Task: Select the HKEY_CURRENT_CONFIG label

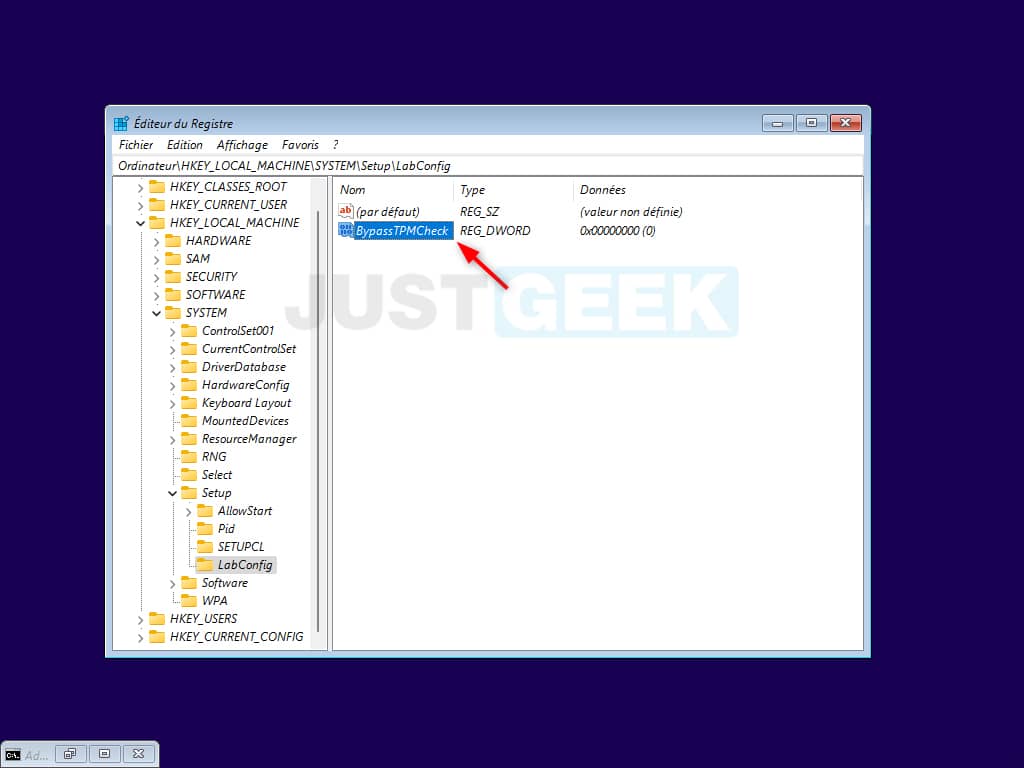Action: [236, 637]
